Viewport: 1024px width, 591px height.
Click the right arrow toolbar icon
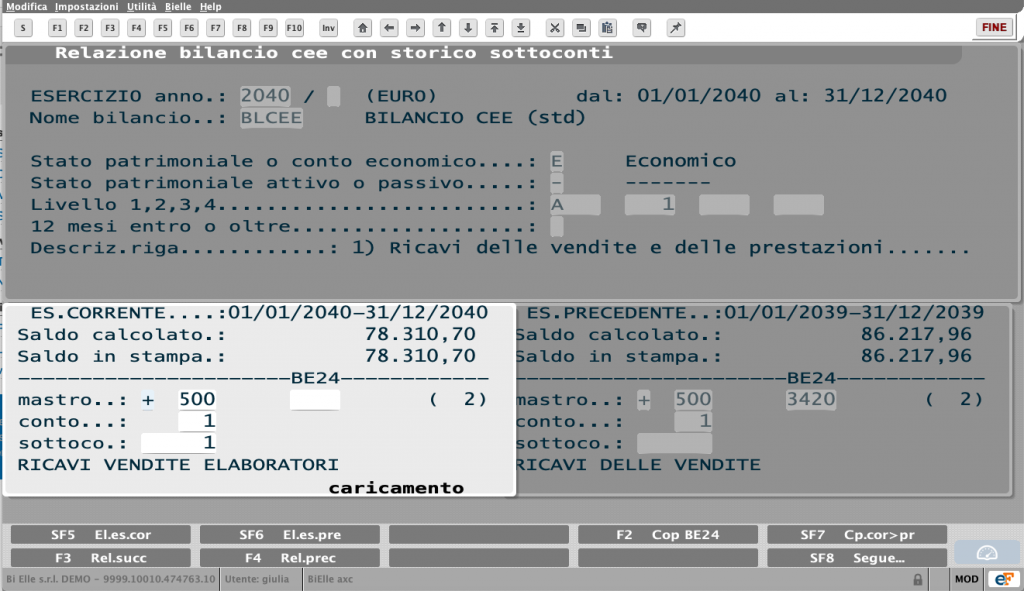[415, 28]
